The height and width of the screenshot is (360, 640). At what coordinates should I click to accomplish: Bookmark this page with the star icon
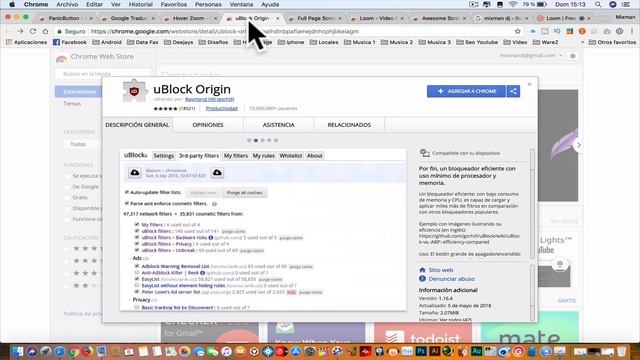click(x=518, y=31)
